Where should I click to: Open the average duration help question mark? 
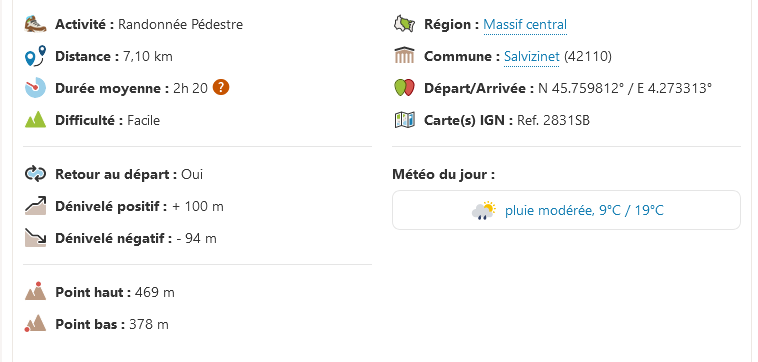[x=221, y=87]
